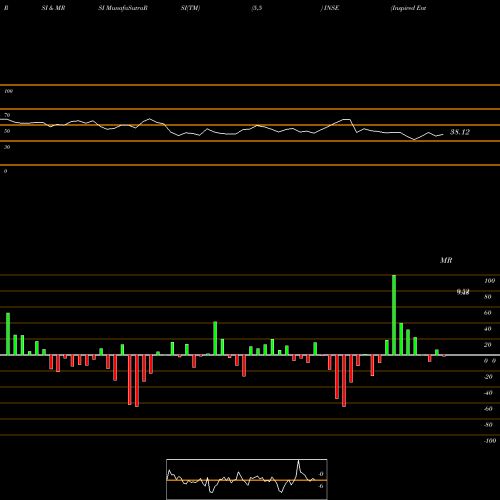Click the 60 axis label on the MR panel

click(x=487, y=313)
